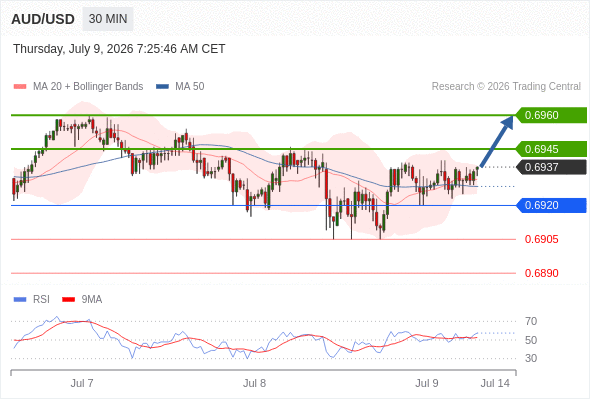
Task: Click the blue MA 50 legend swatch
Action: click(162, 87)
